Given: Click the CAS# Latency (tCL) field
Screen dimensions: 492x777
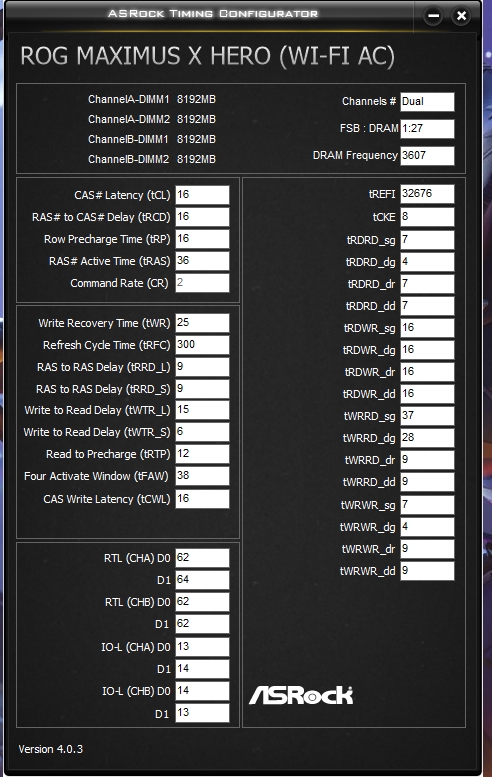Looking at the screenshot, I should point(202,195).
